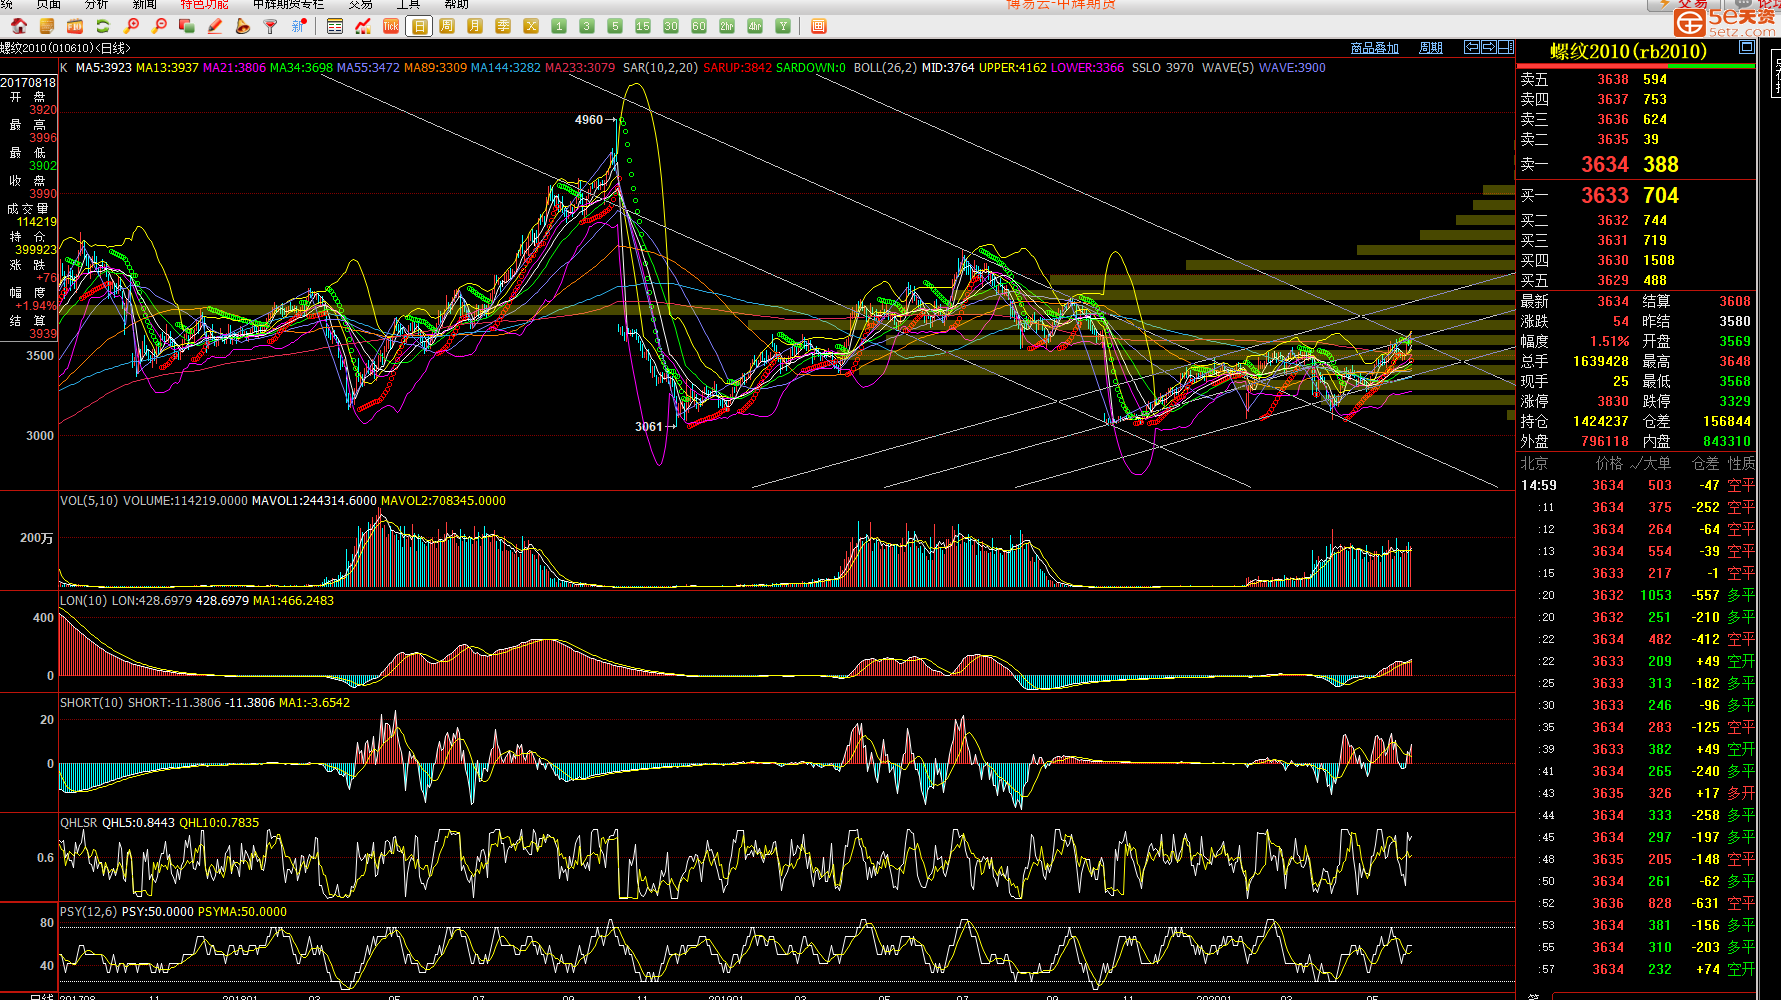Click the red-green buy/sell ratio bar
1781x1000 pixels.
1636,66
